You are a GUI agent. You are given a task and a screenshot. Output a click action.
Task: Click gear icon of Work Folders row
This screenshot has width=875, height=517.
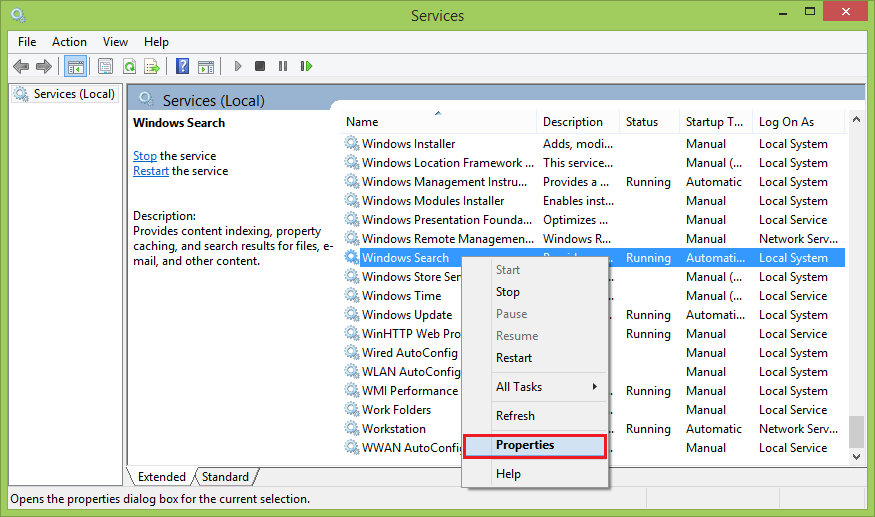coord(352,409)
